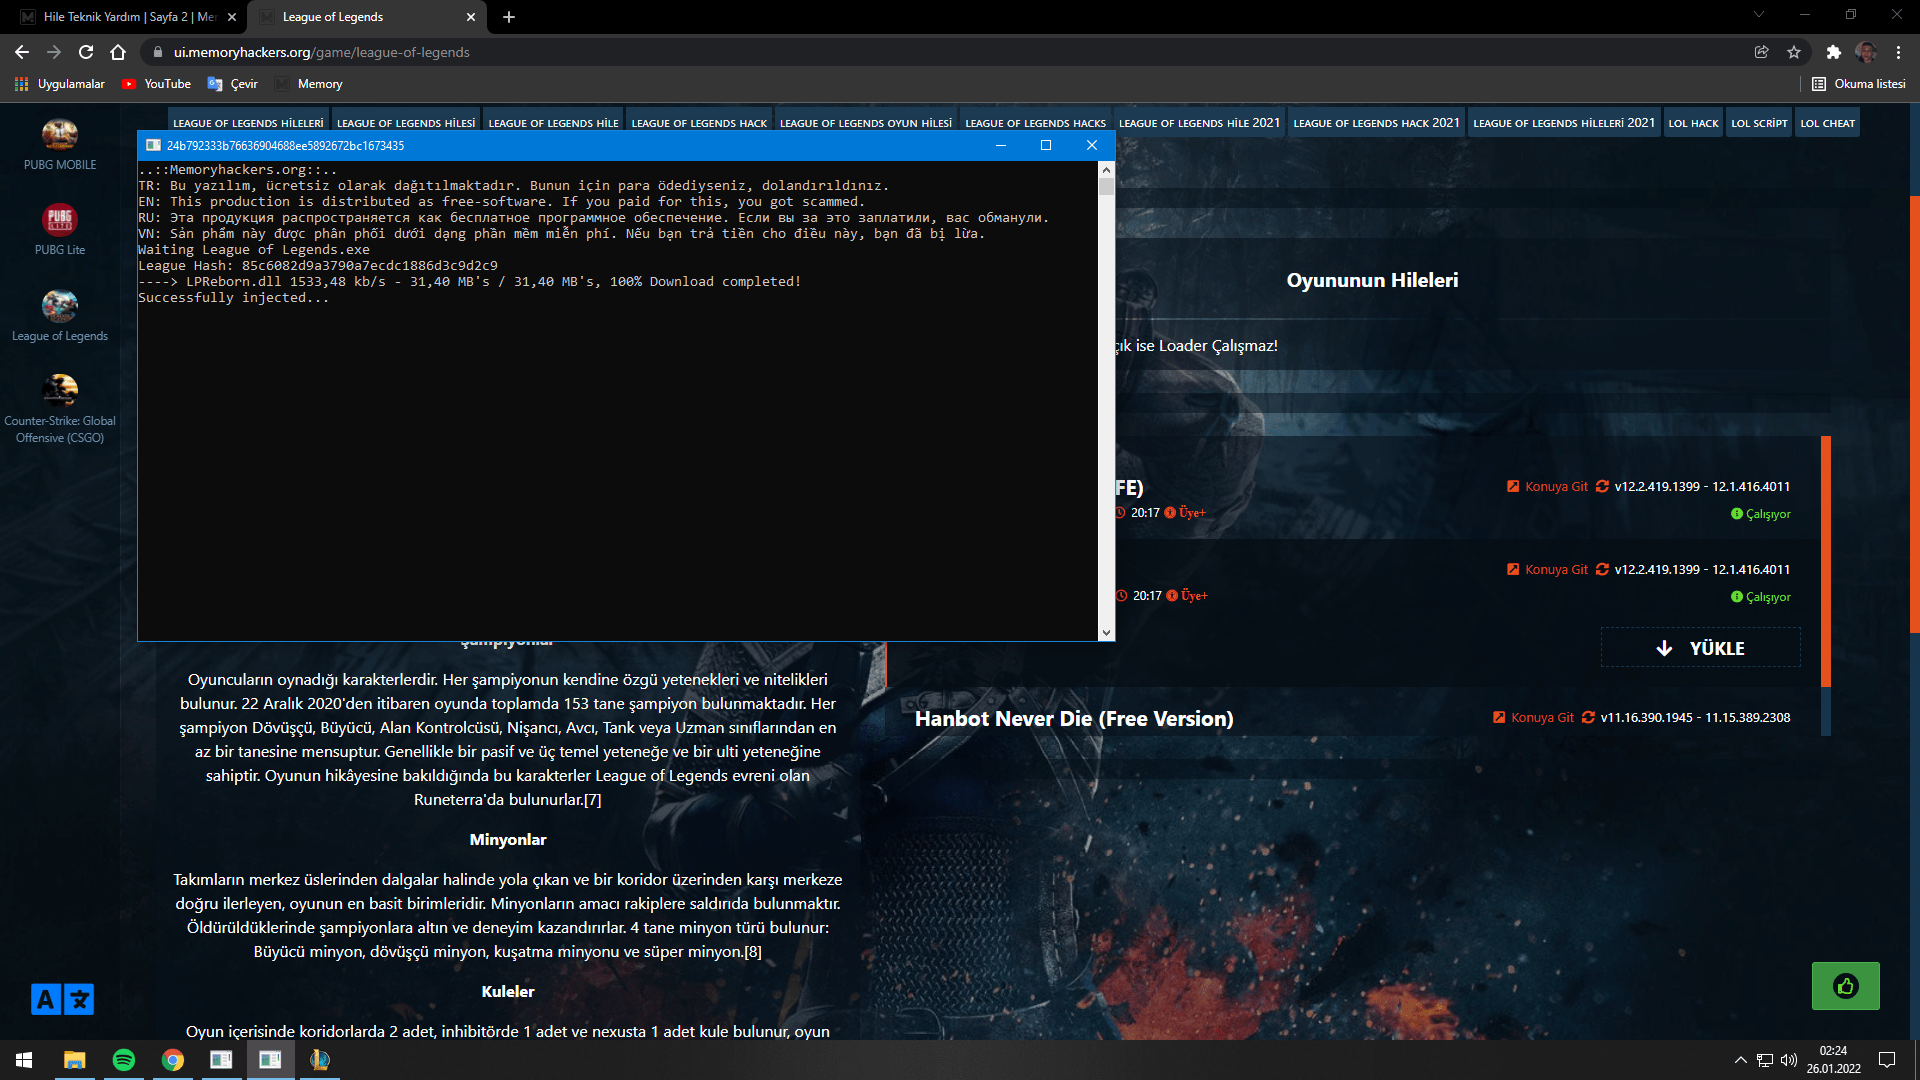Open Konuya Git link for Hanbot Never Die
Viewport: 1920px width, 1080px height.
pyautogui.click(x=1533, y=717)
